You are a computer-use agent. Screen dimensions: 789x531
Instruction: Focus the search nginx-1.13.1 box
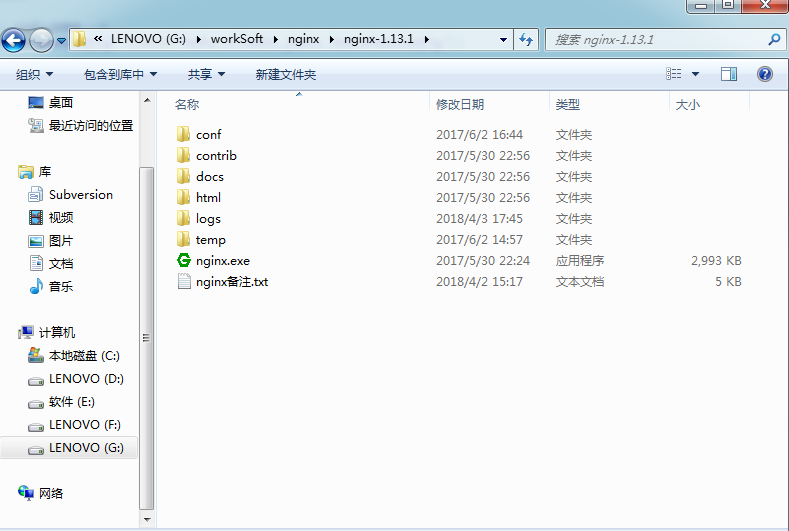664,39
